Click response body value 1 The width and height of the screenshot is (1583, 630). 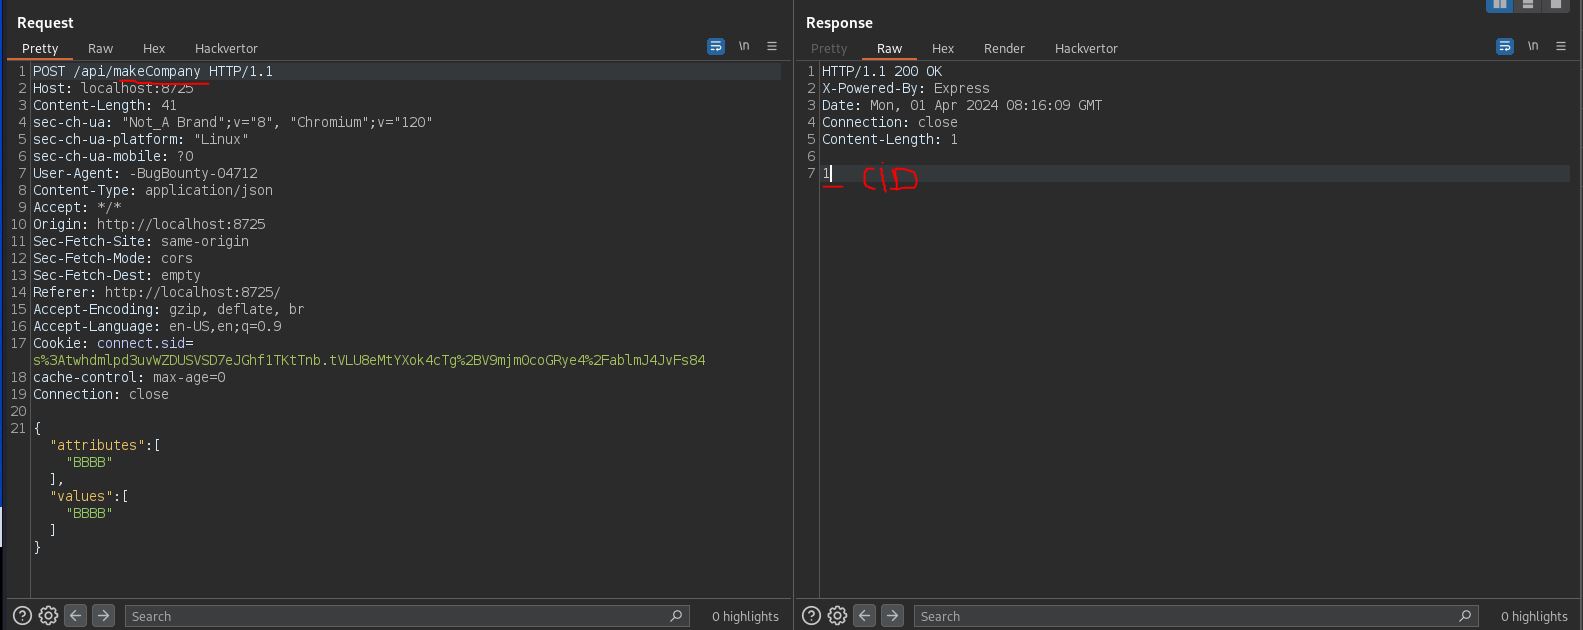pos(826,173)
